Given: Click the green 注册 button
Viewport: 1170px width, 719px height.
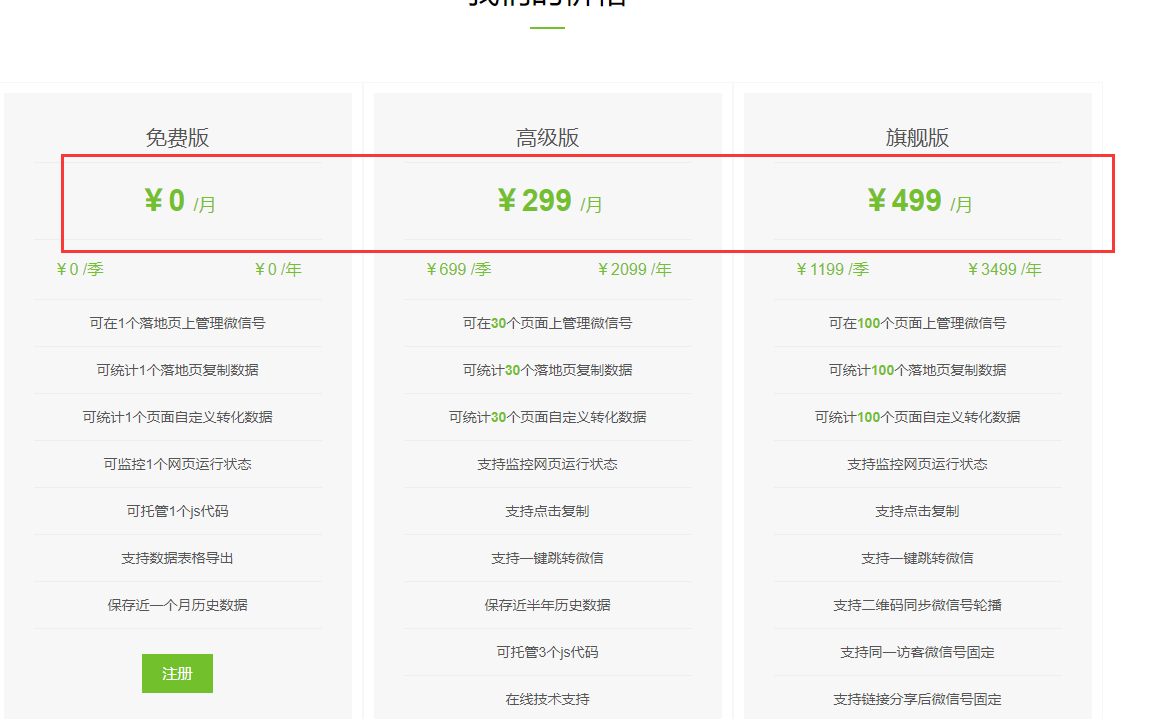Looking at the screenshot, I should tap(178, 674).
